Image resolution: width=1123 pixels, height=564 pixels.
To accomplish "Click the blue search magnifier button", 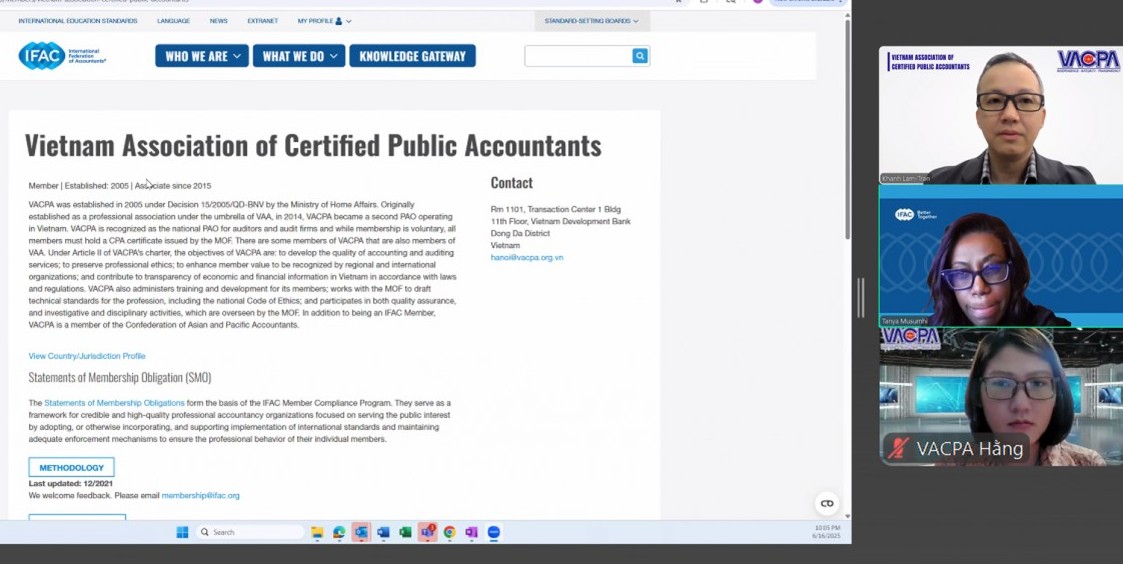I will pyautogui.click(x=640, y=56).
